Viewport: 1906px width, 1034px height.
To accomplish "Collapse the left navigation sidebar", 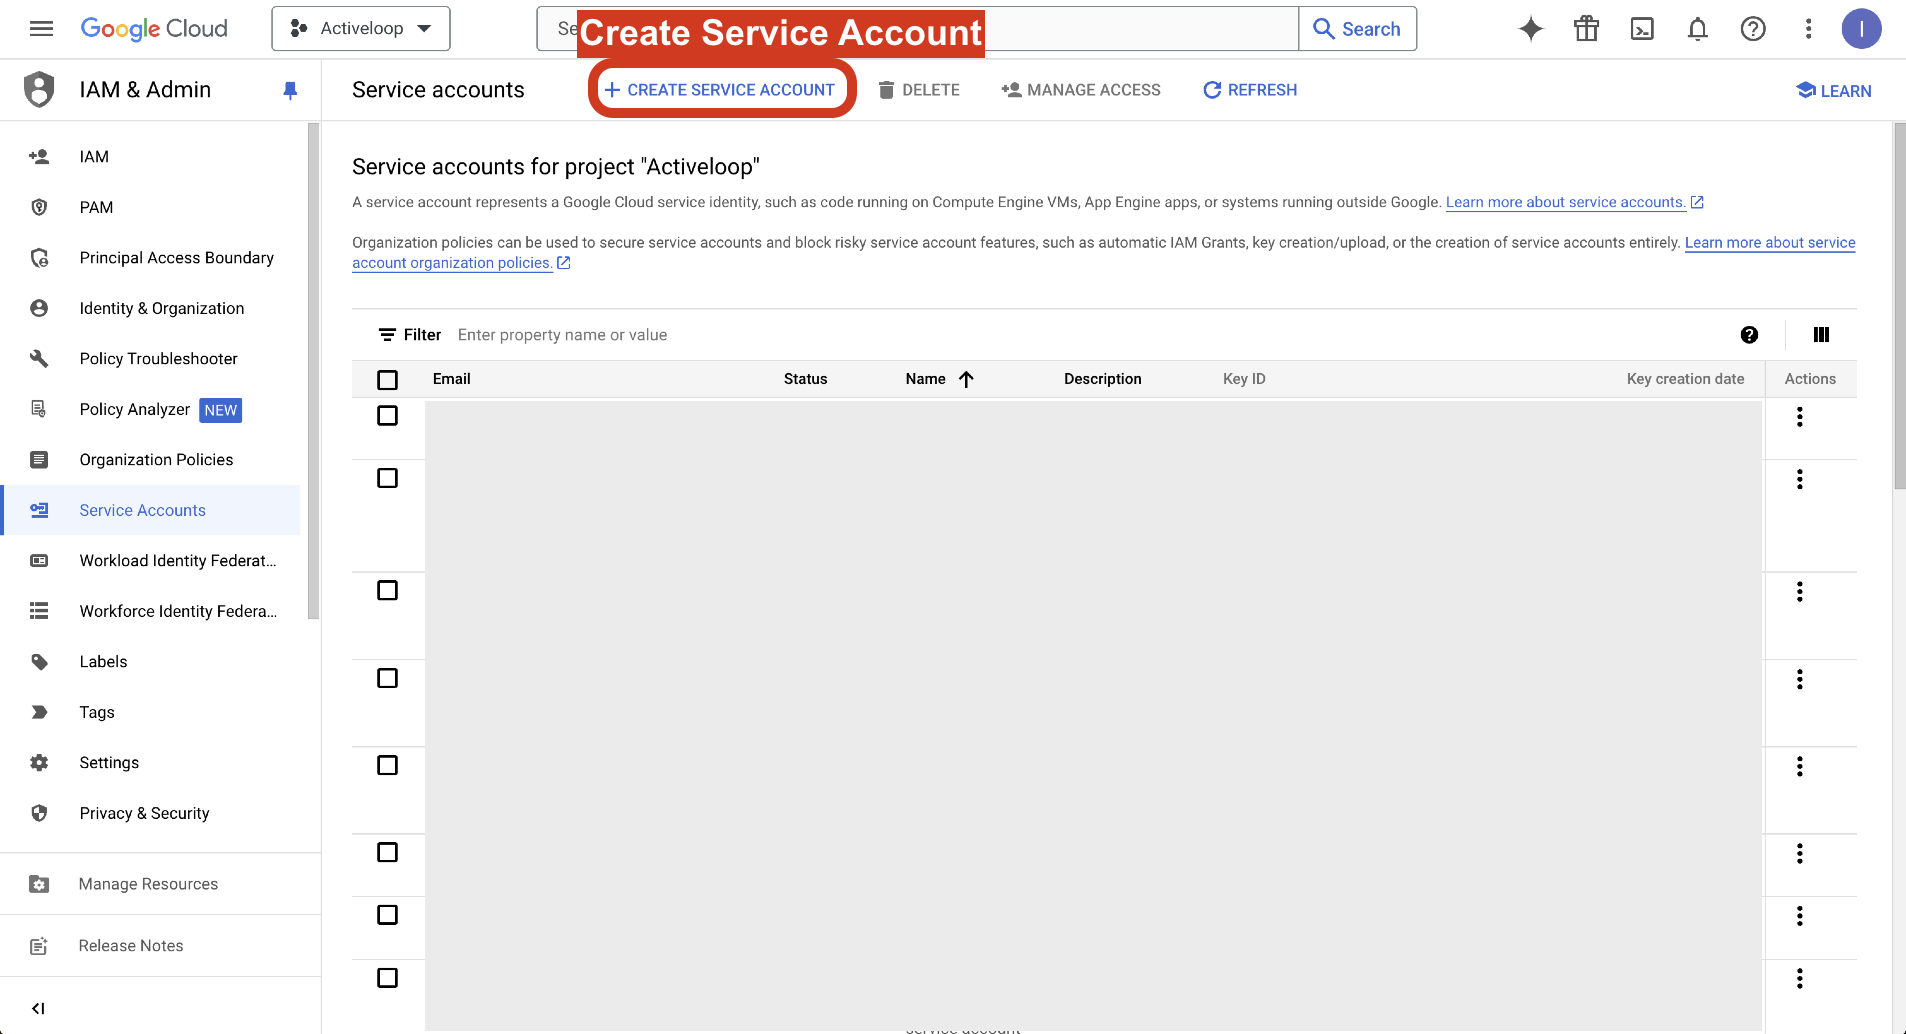I will pos(38,1008).
